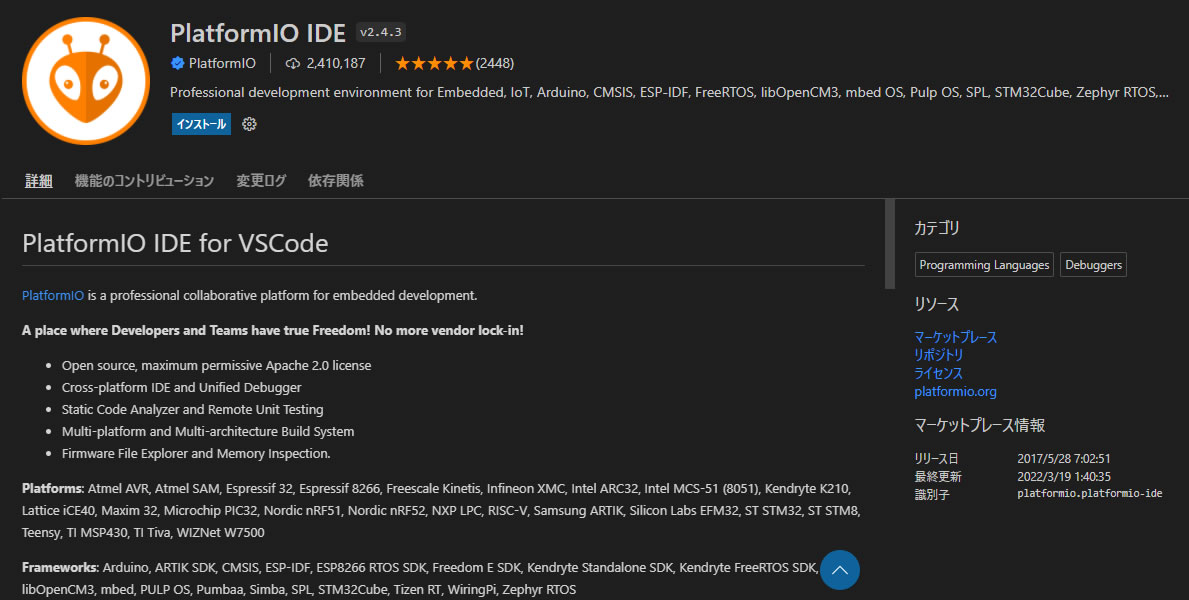Open the リポジトリ resource link

pyautogui.click(x=939, y=355)
